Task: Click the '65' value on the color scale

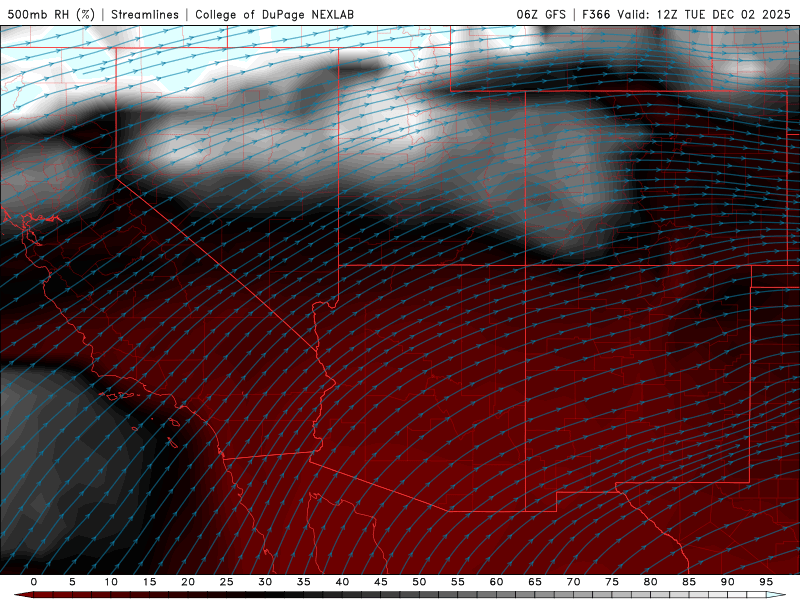Action: (535, 582)
